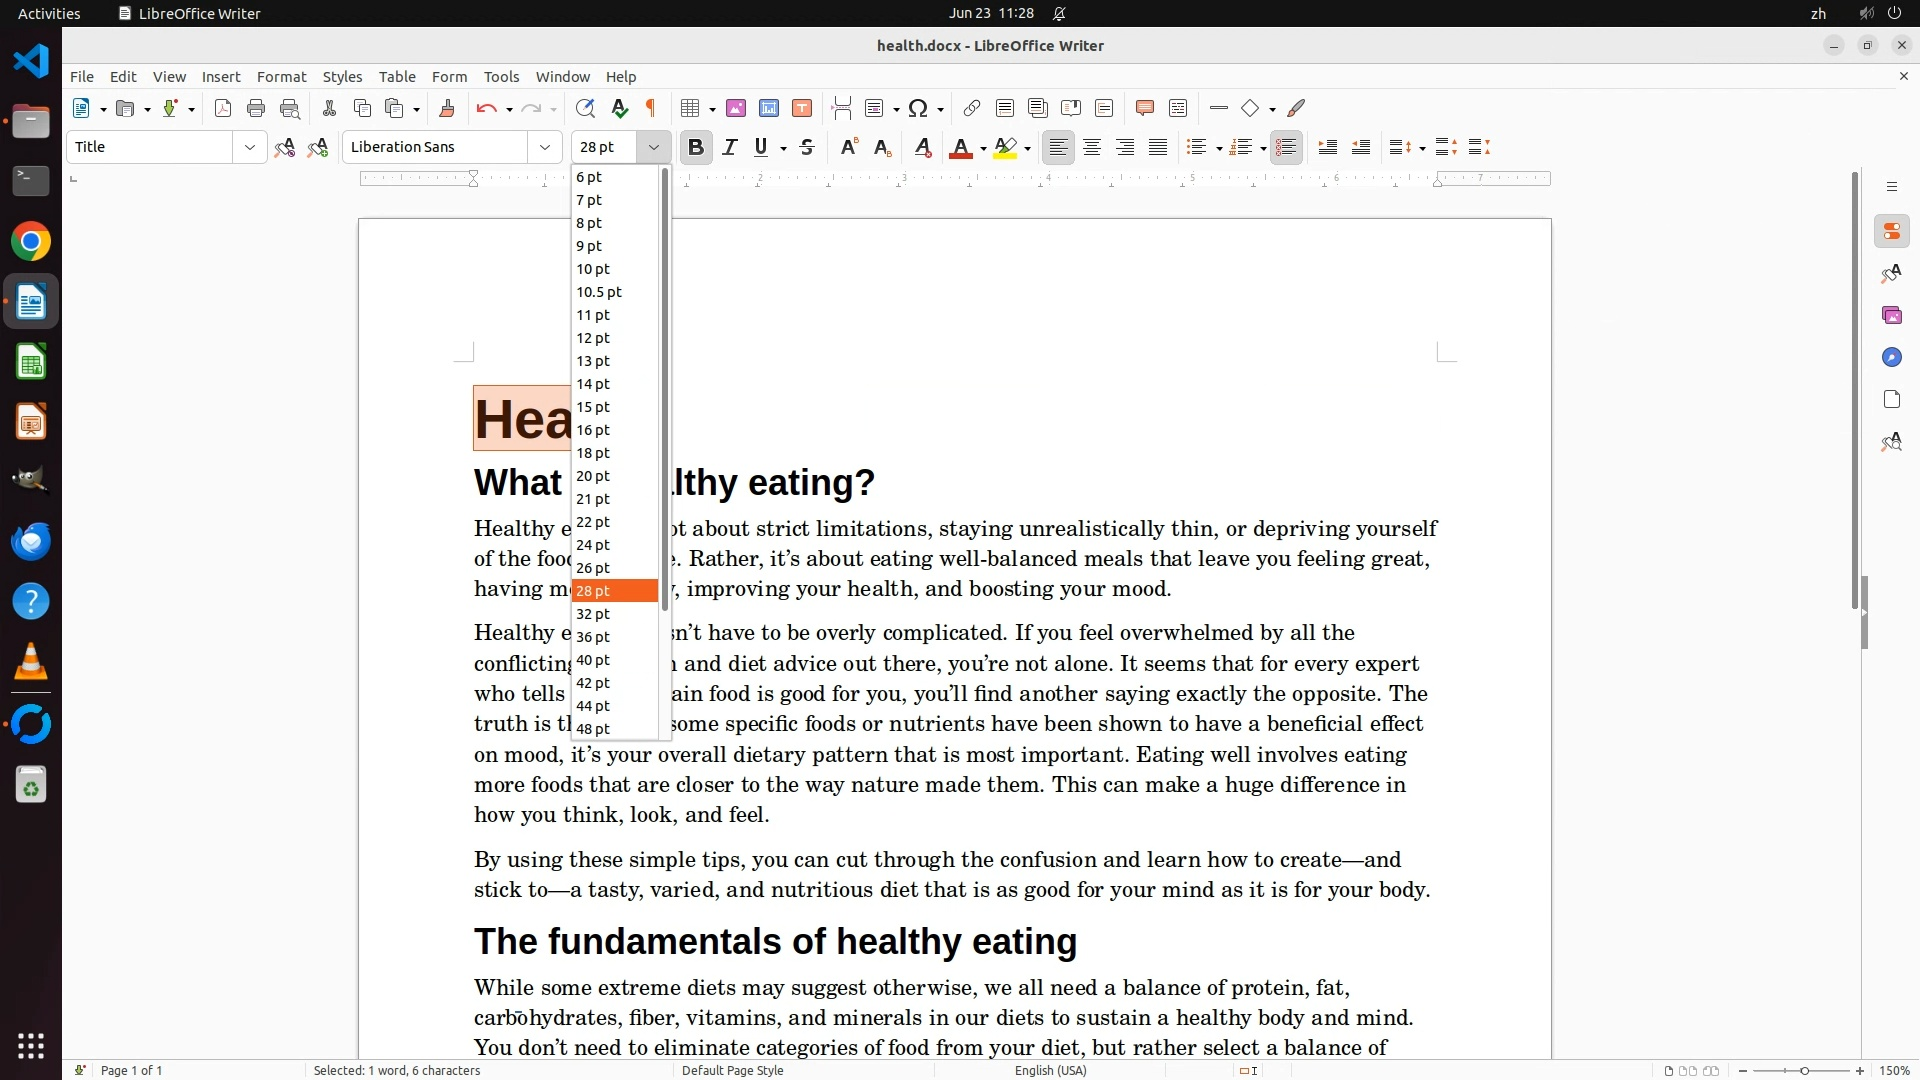Open Find & Replace tool
This screenshot has width=1920, height=1080.
point(585,108)
